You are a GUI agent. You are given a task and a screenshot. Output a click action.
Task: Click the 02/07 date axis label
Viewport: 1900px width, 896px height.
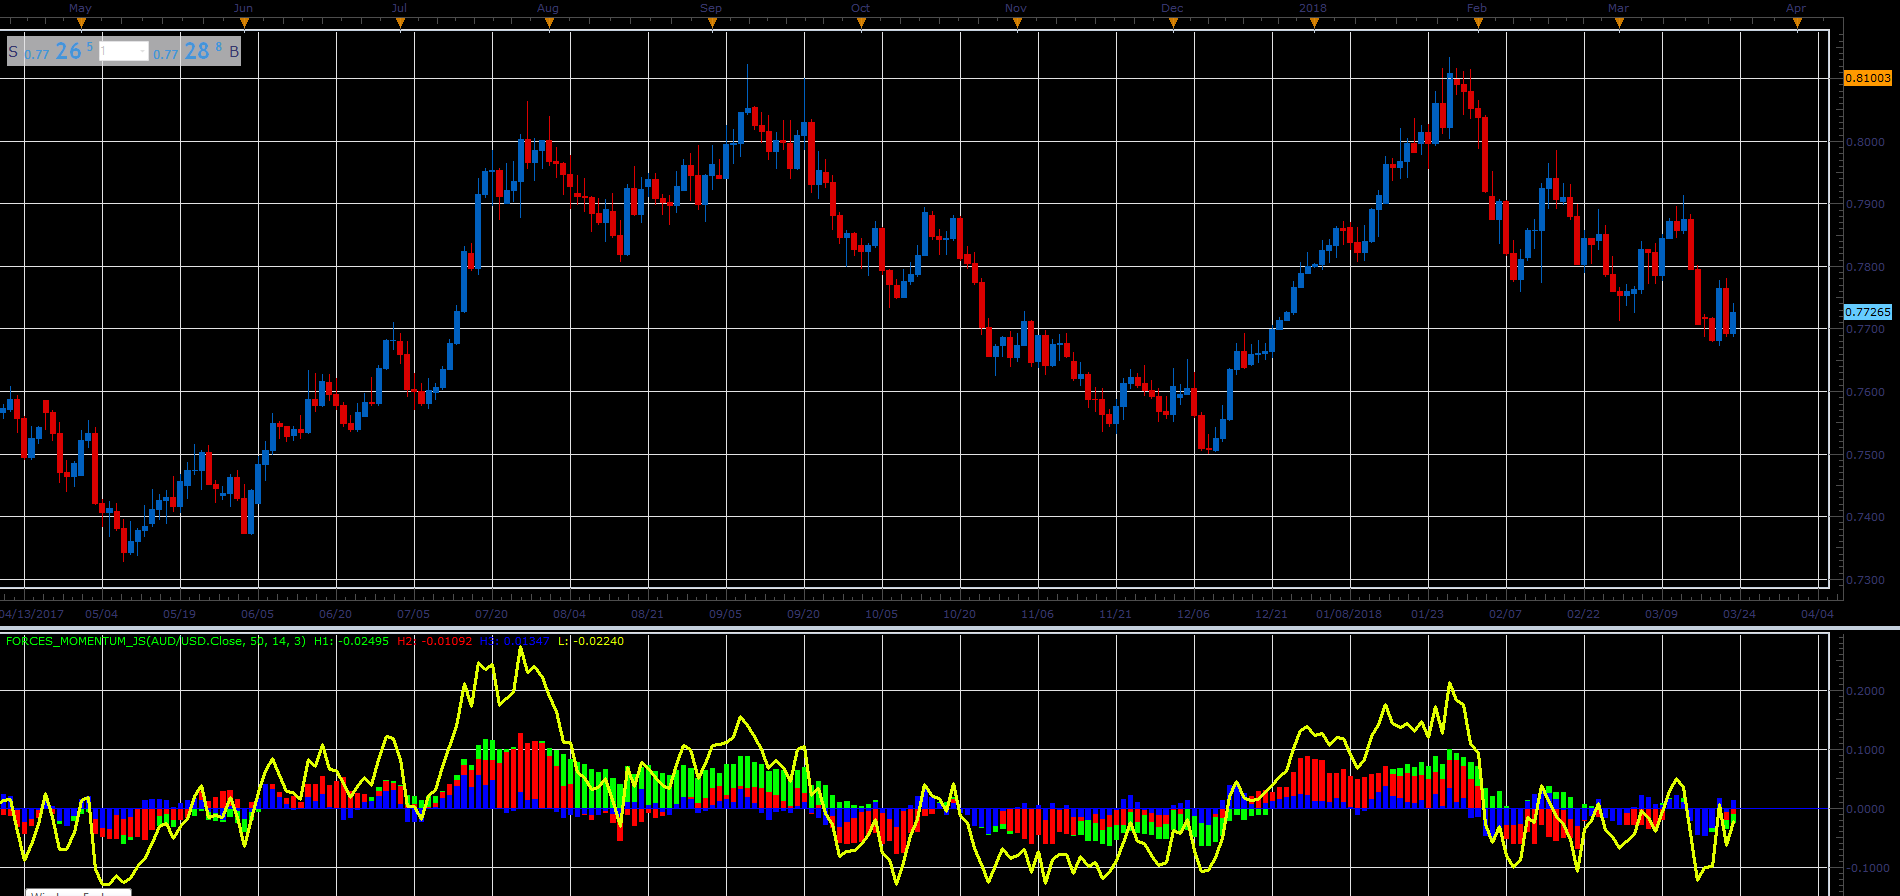1505,614
